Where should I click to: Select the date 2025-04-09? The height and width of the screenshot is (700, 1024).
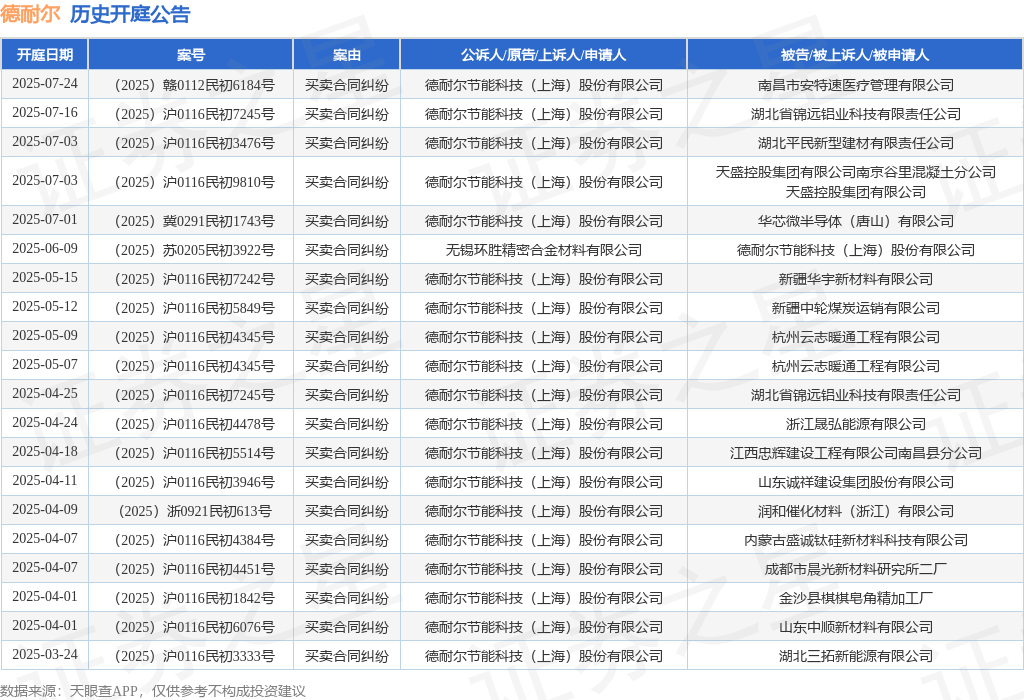click(x=44, y=509)
